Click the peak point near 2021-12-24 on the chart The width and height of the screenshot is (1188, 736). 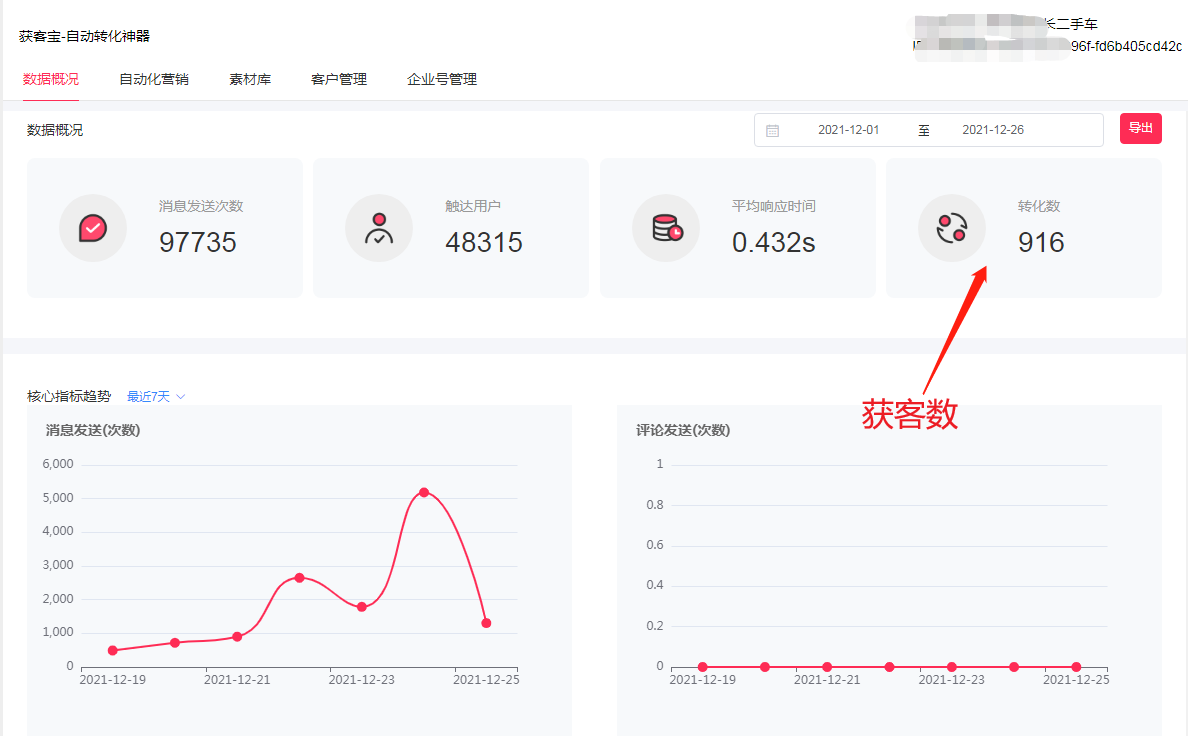point(424,491)
